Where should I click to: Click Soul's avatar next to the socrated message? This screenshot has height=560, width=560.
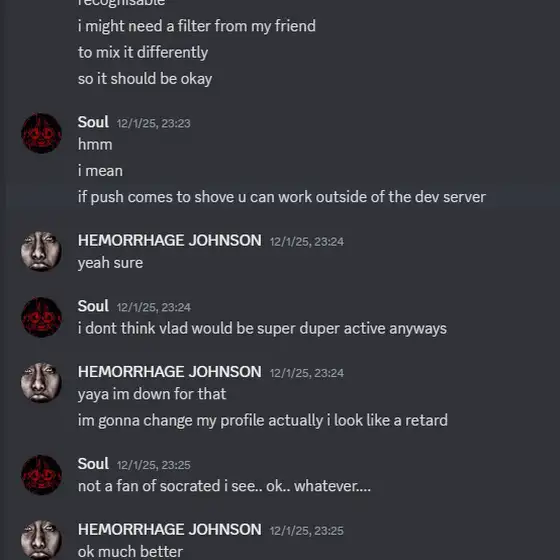41,475
